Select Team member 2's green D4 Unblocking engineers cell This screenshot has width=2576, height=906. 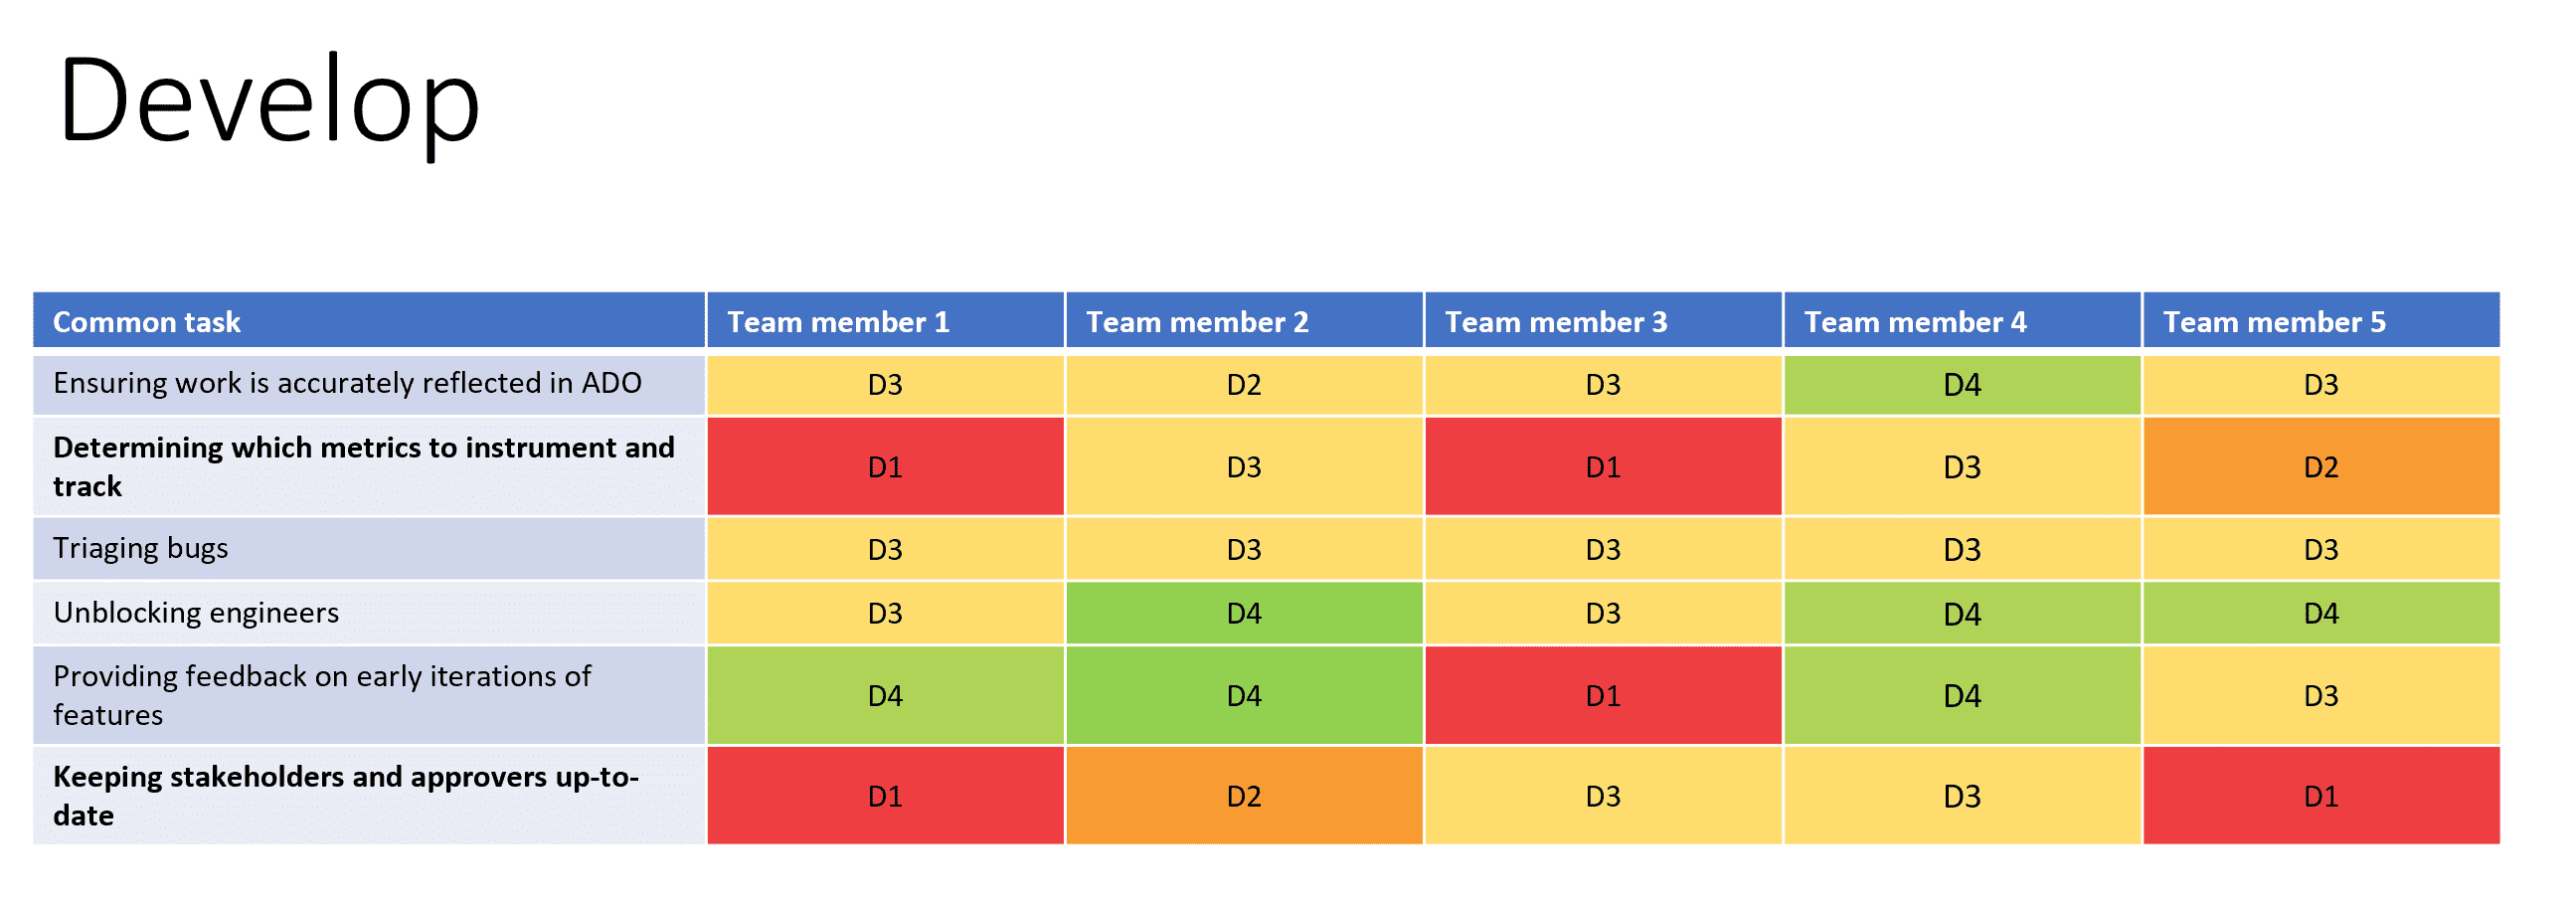click(1244, 613)
